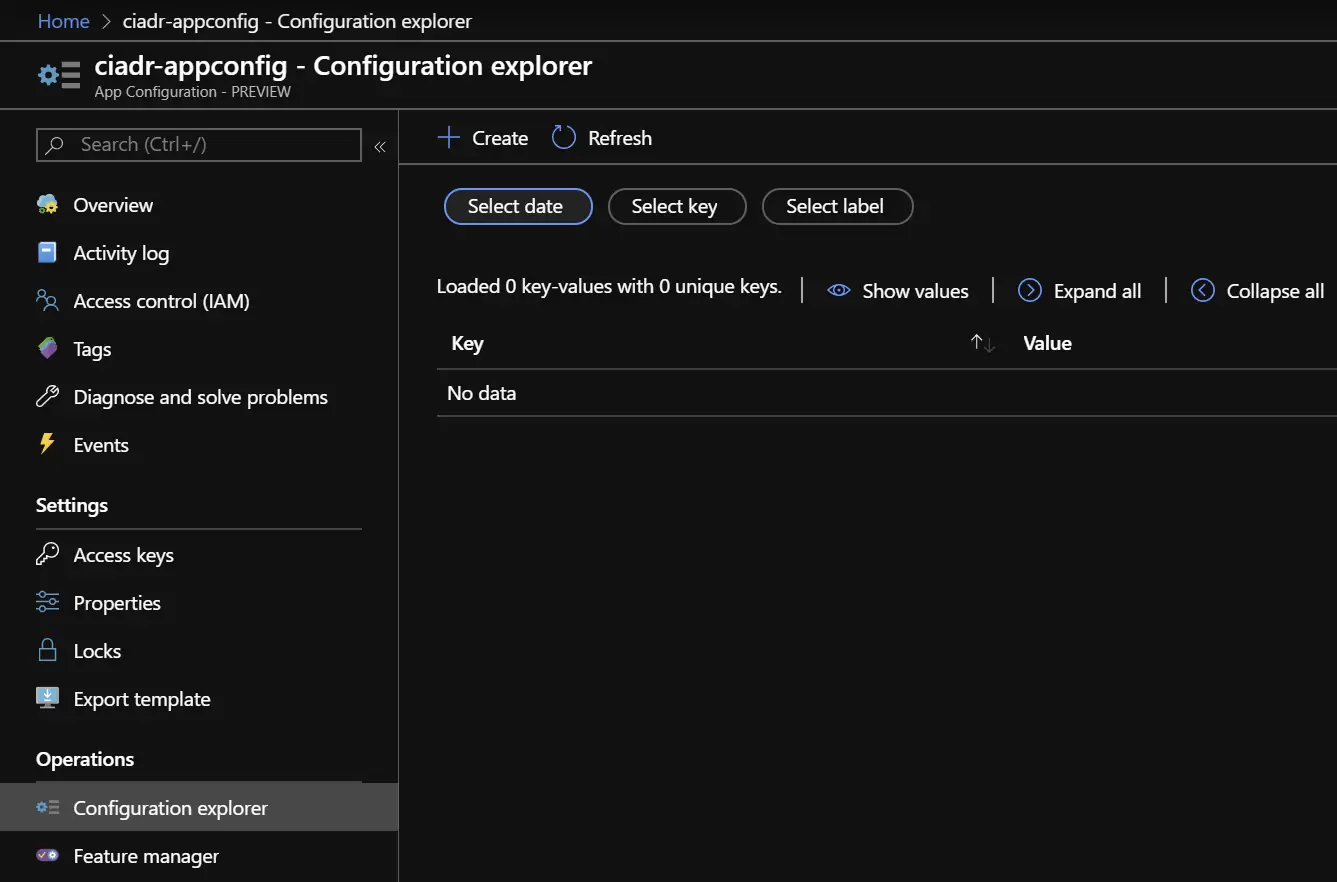Click the Collapse all chevron icon
Screen dimensions: 1337x882
point(1203,291)
